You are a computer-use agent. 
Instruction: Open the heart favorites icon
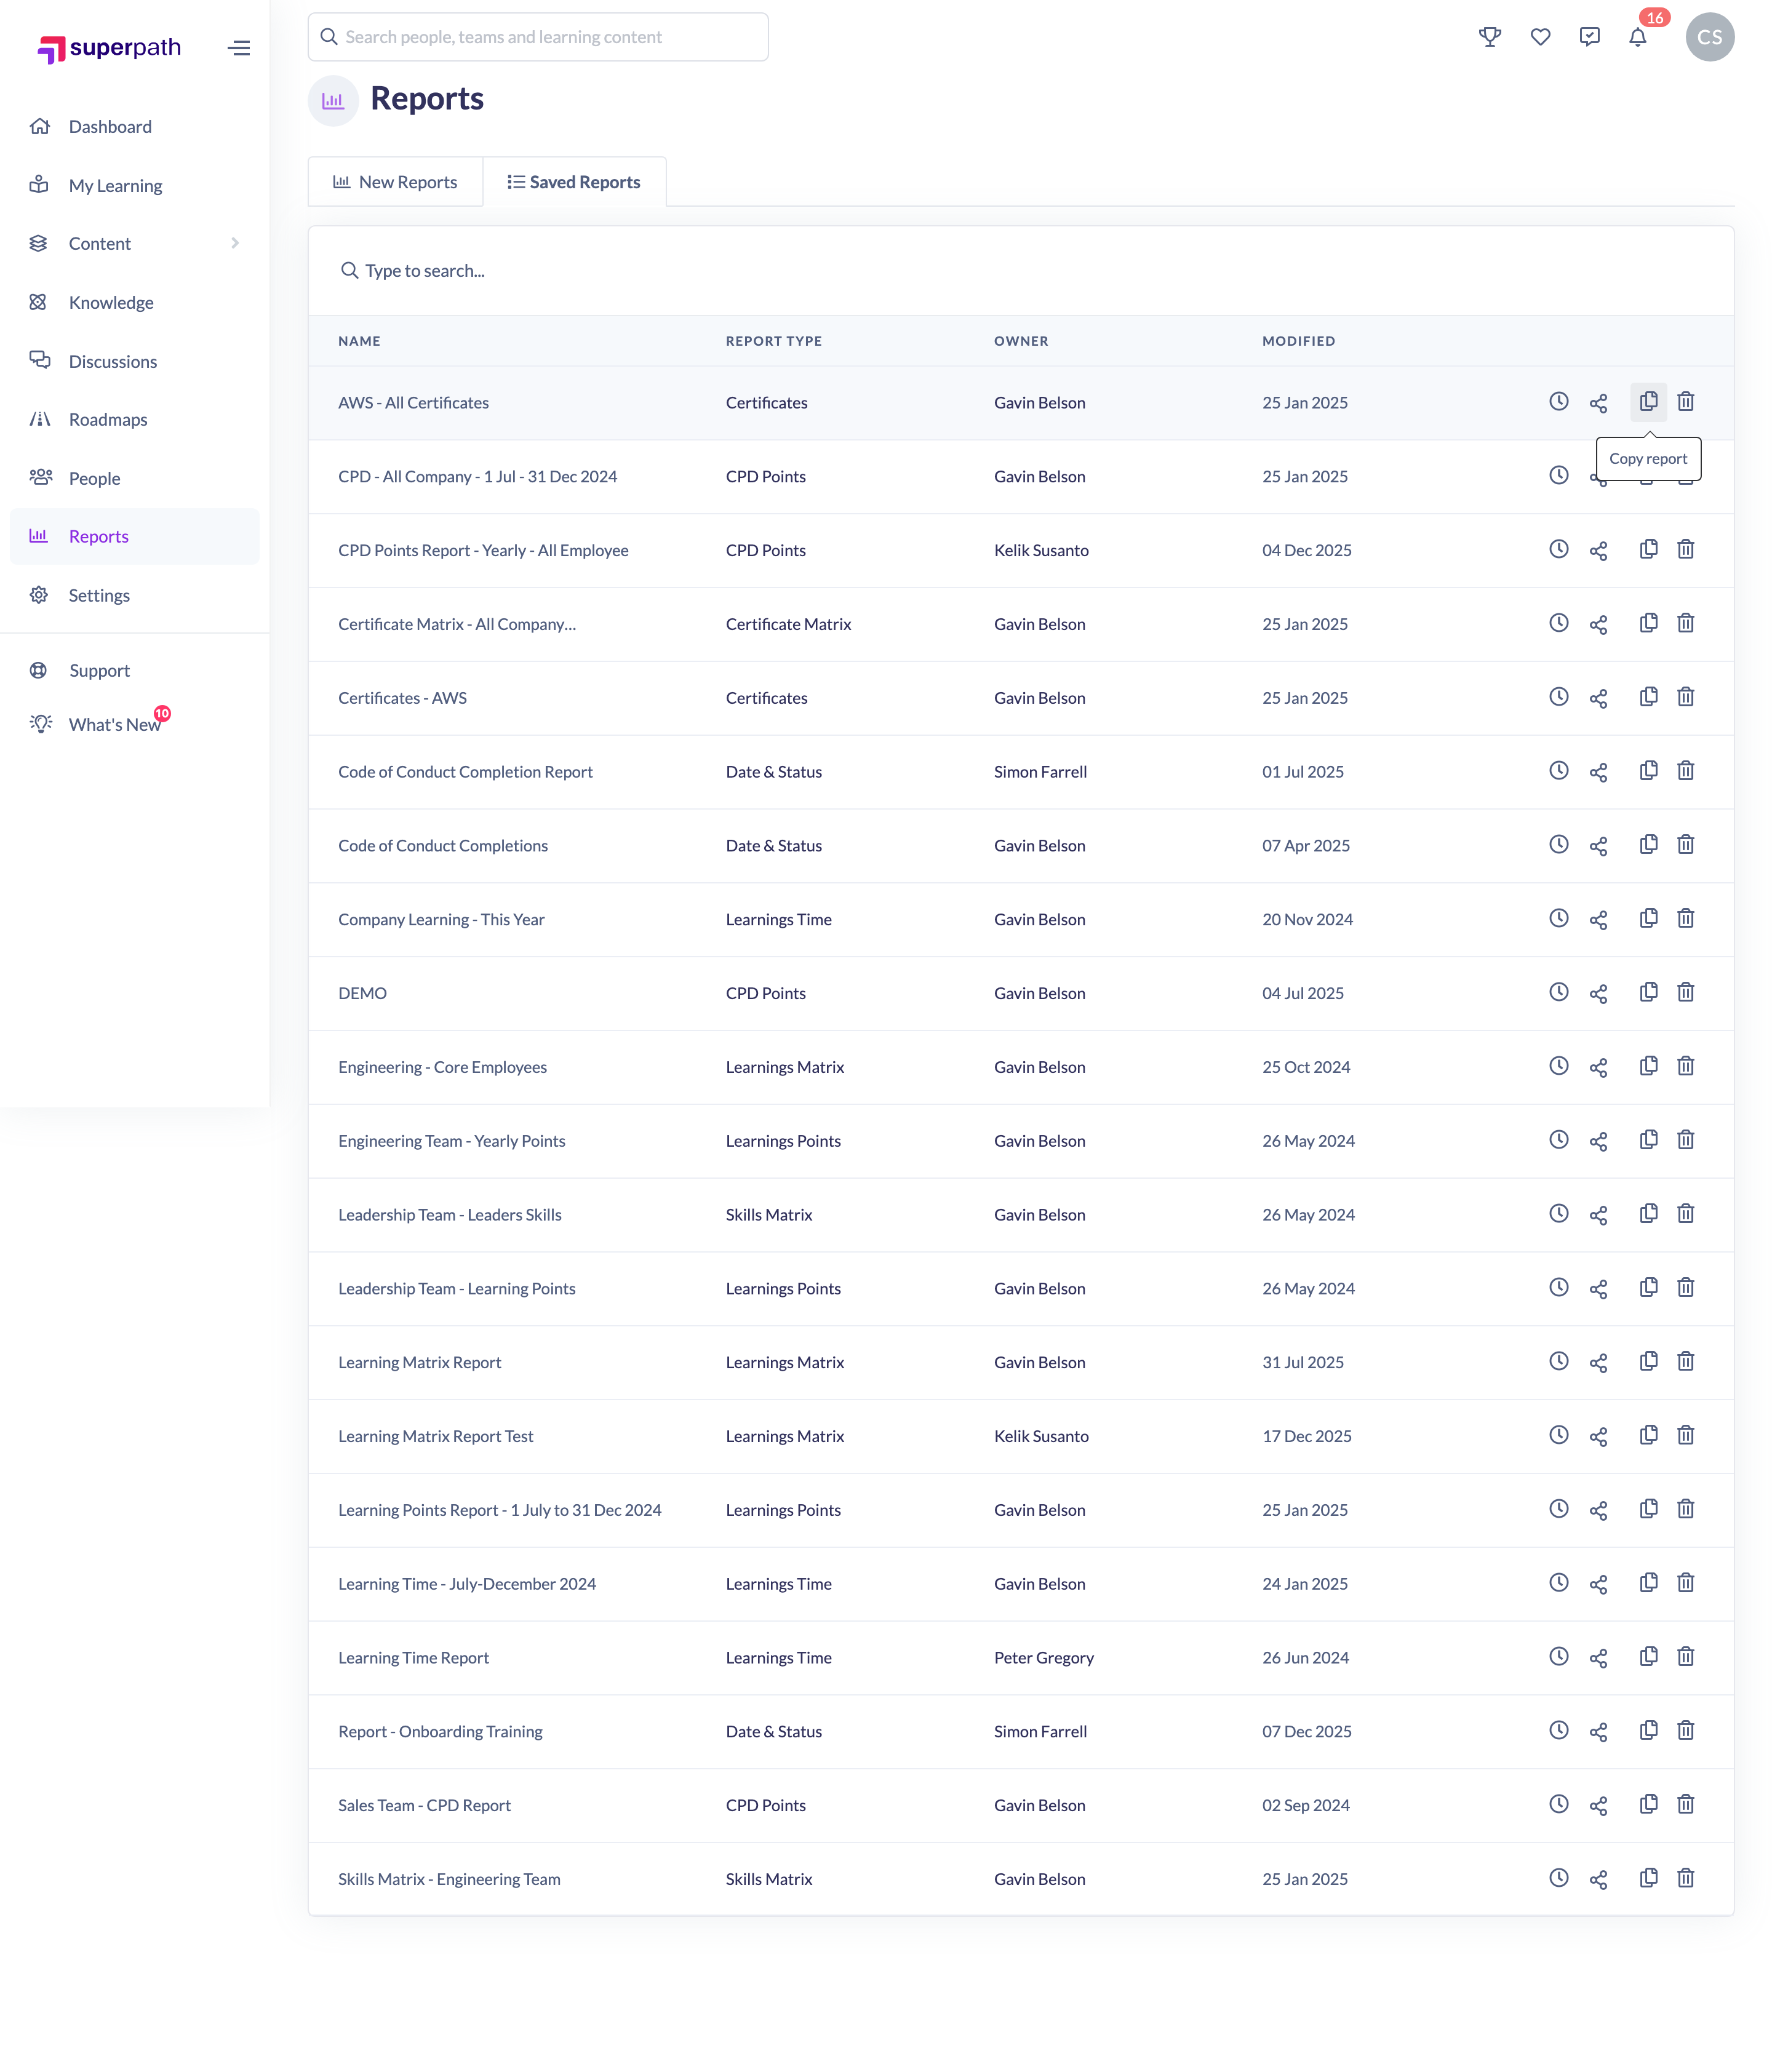coord(1540,37)
